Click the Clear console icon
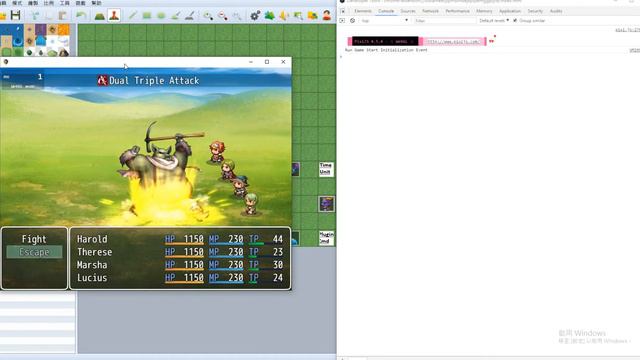The height and width of the screenshot is (360, 640). pyautogui.click(x=352, y=20)
